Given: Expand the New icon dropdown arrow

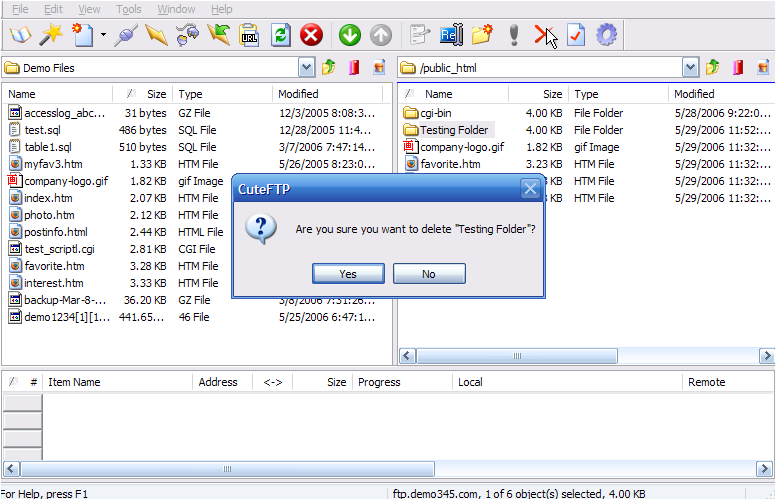Looking at the screenshot, I should coord(103,35).
